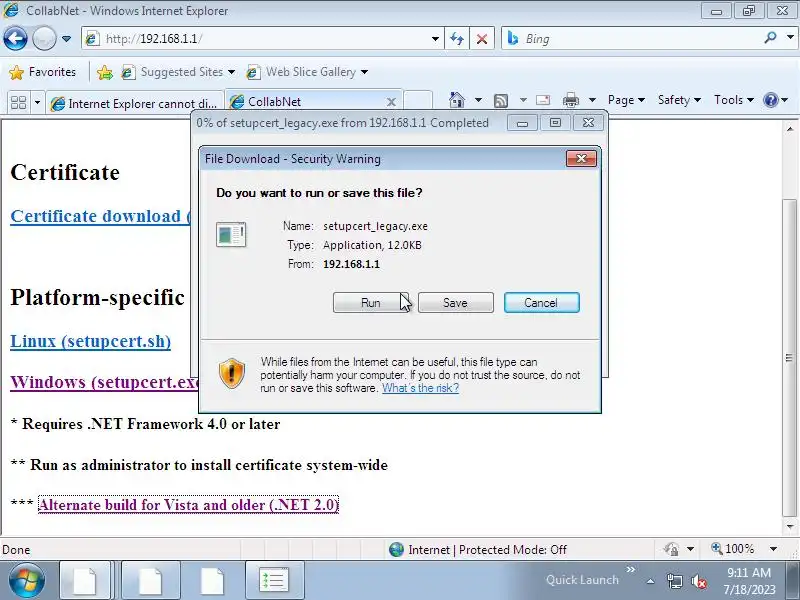The height and width of the screenshot is (600, 800).
Task: Click Save in the File Download dialog
Action: tap(456, 303)
